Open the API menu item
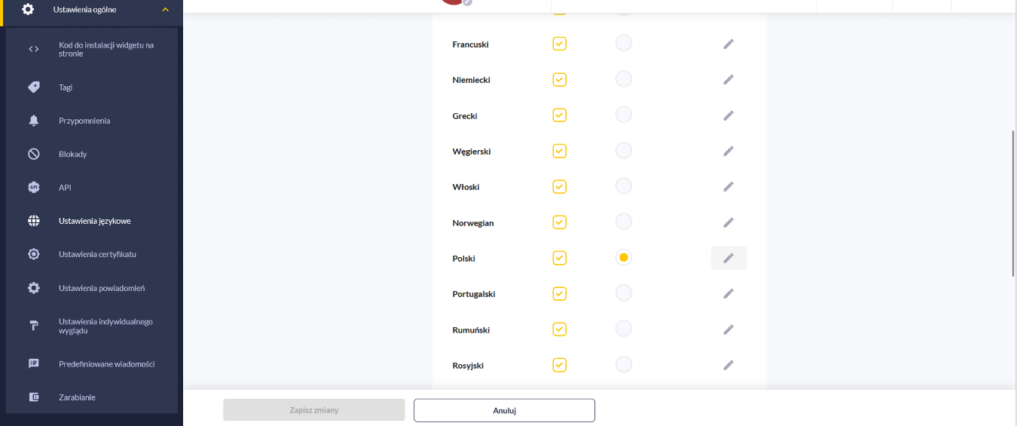The height and width of the screenshot is (426, 1024). [66, 187]
